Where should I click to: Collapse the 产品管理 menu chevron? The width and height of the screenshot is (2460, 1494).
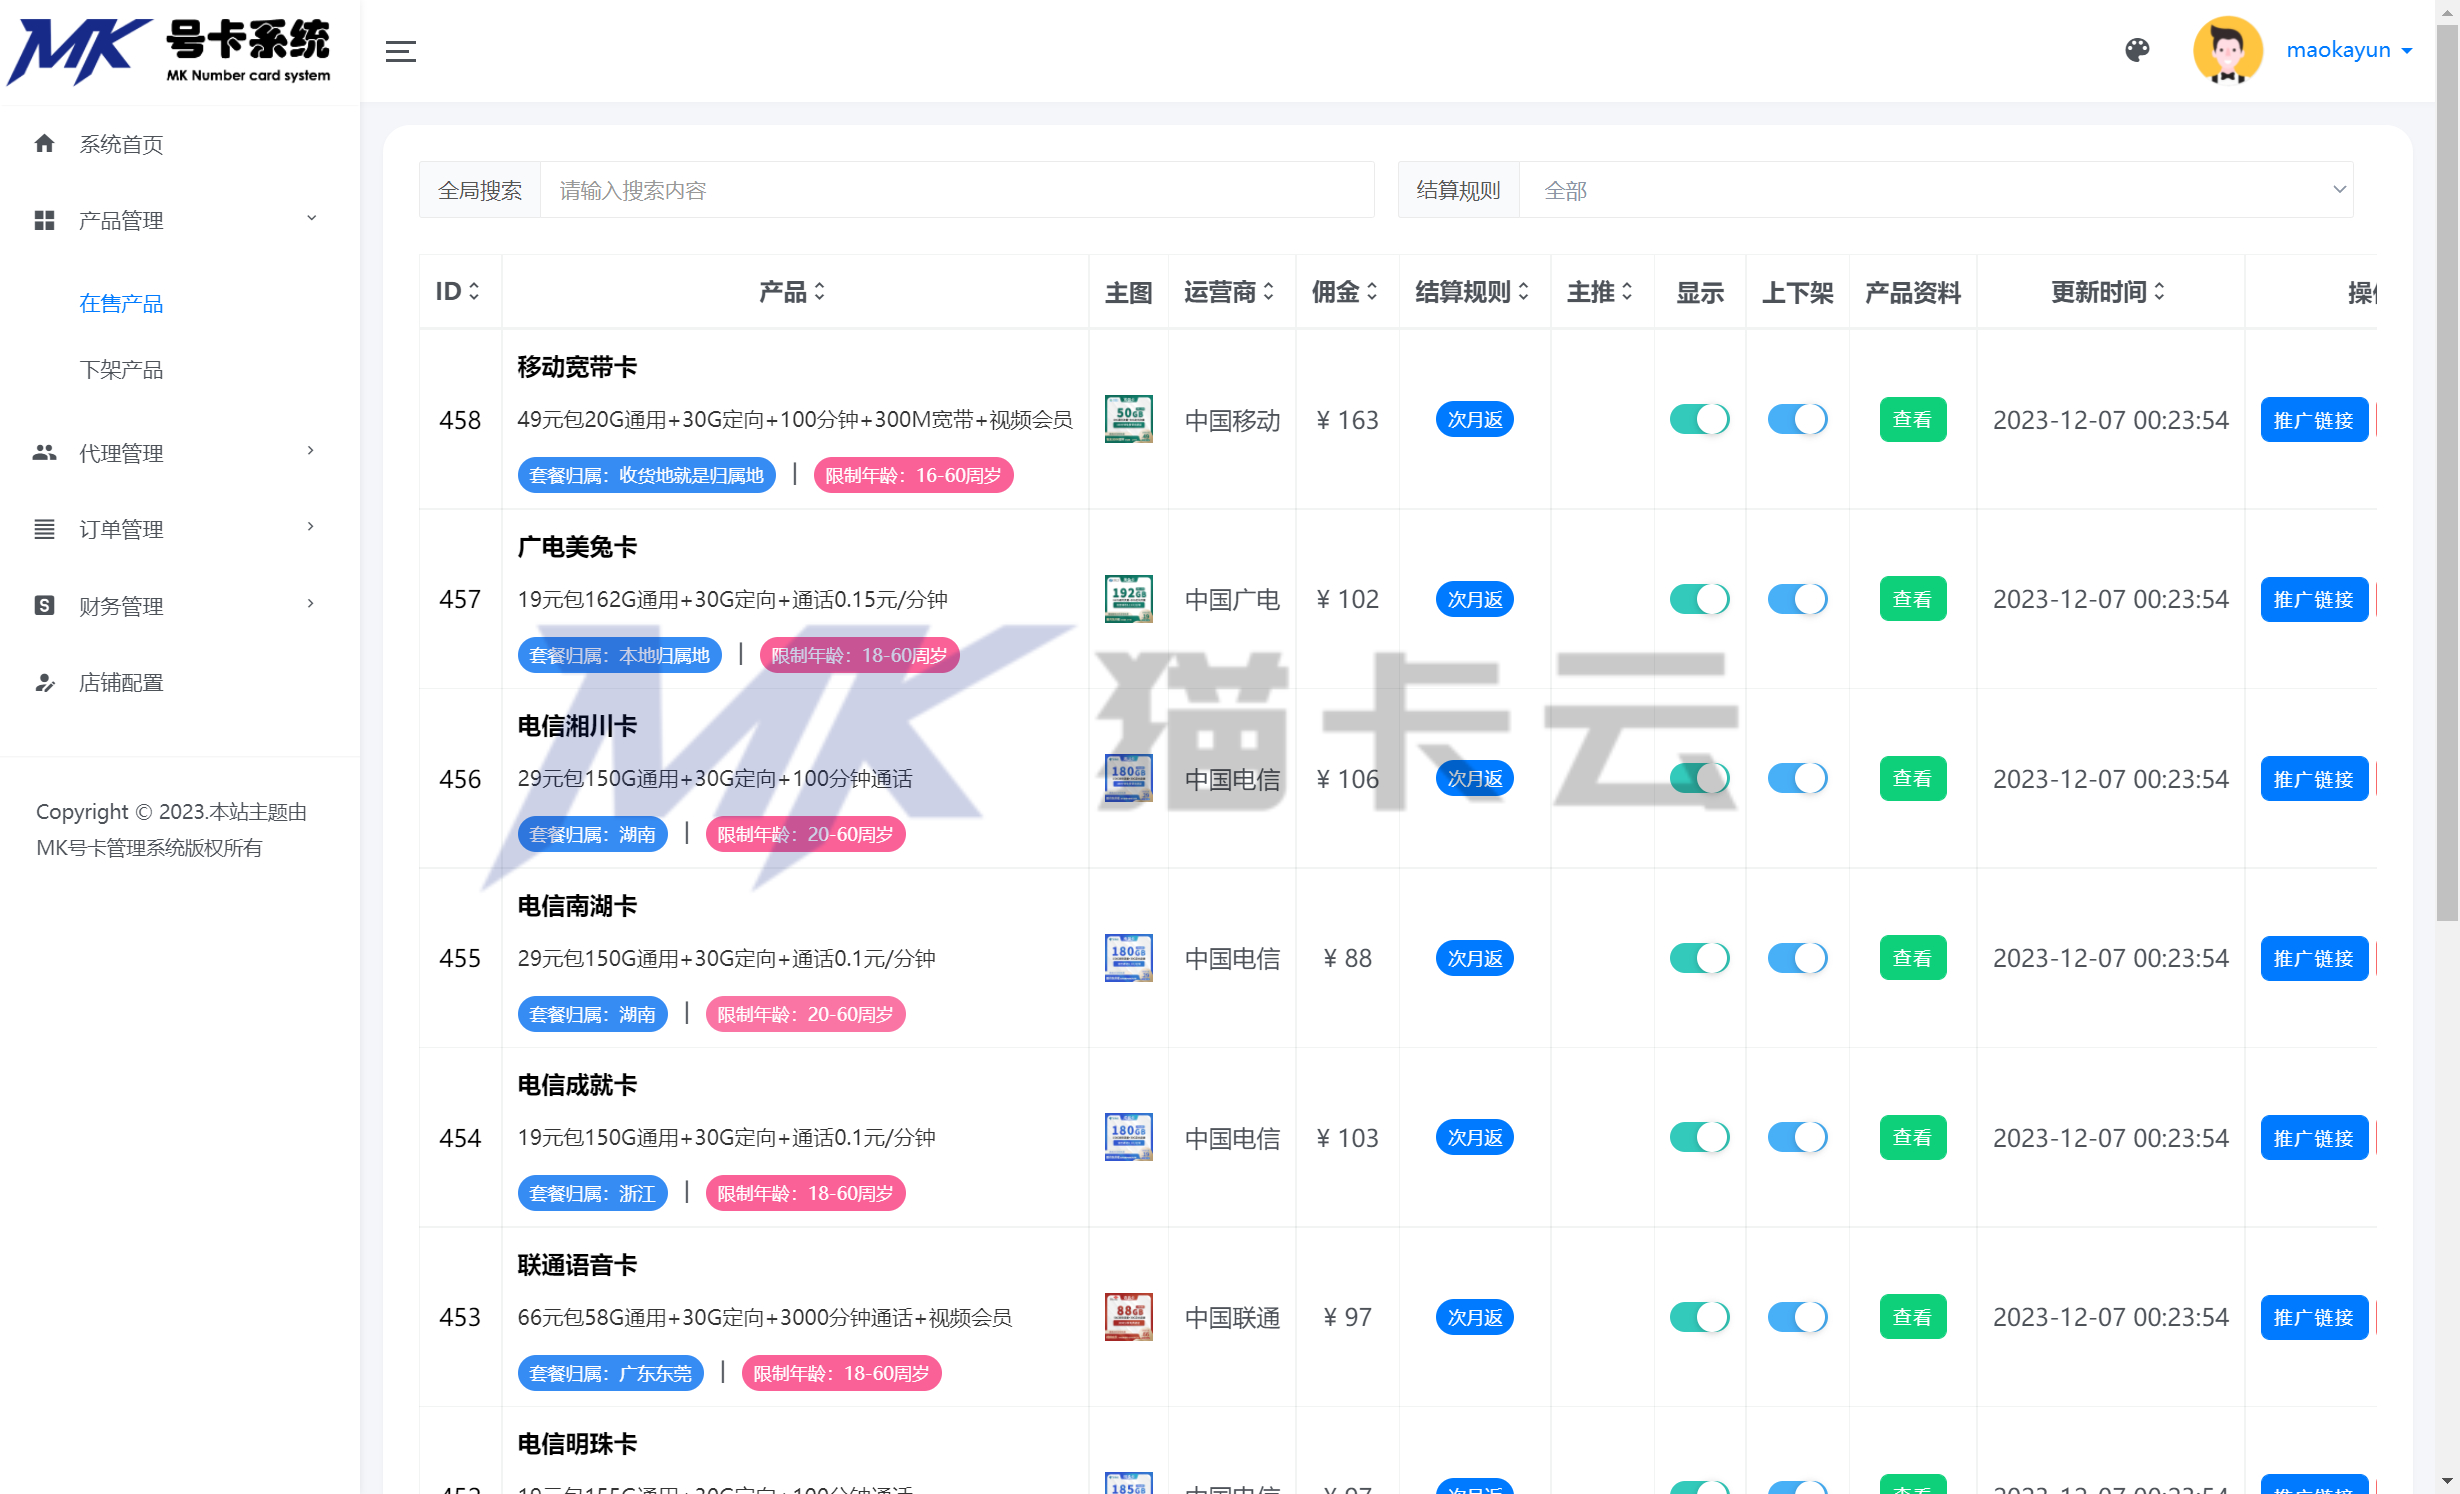pos(311,218)
